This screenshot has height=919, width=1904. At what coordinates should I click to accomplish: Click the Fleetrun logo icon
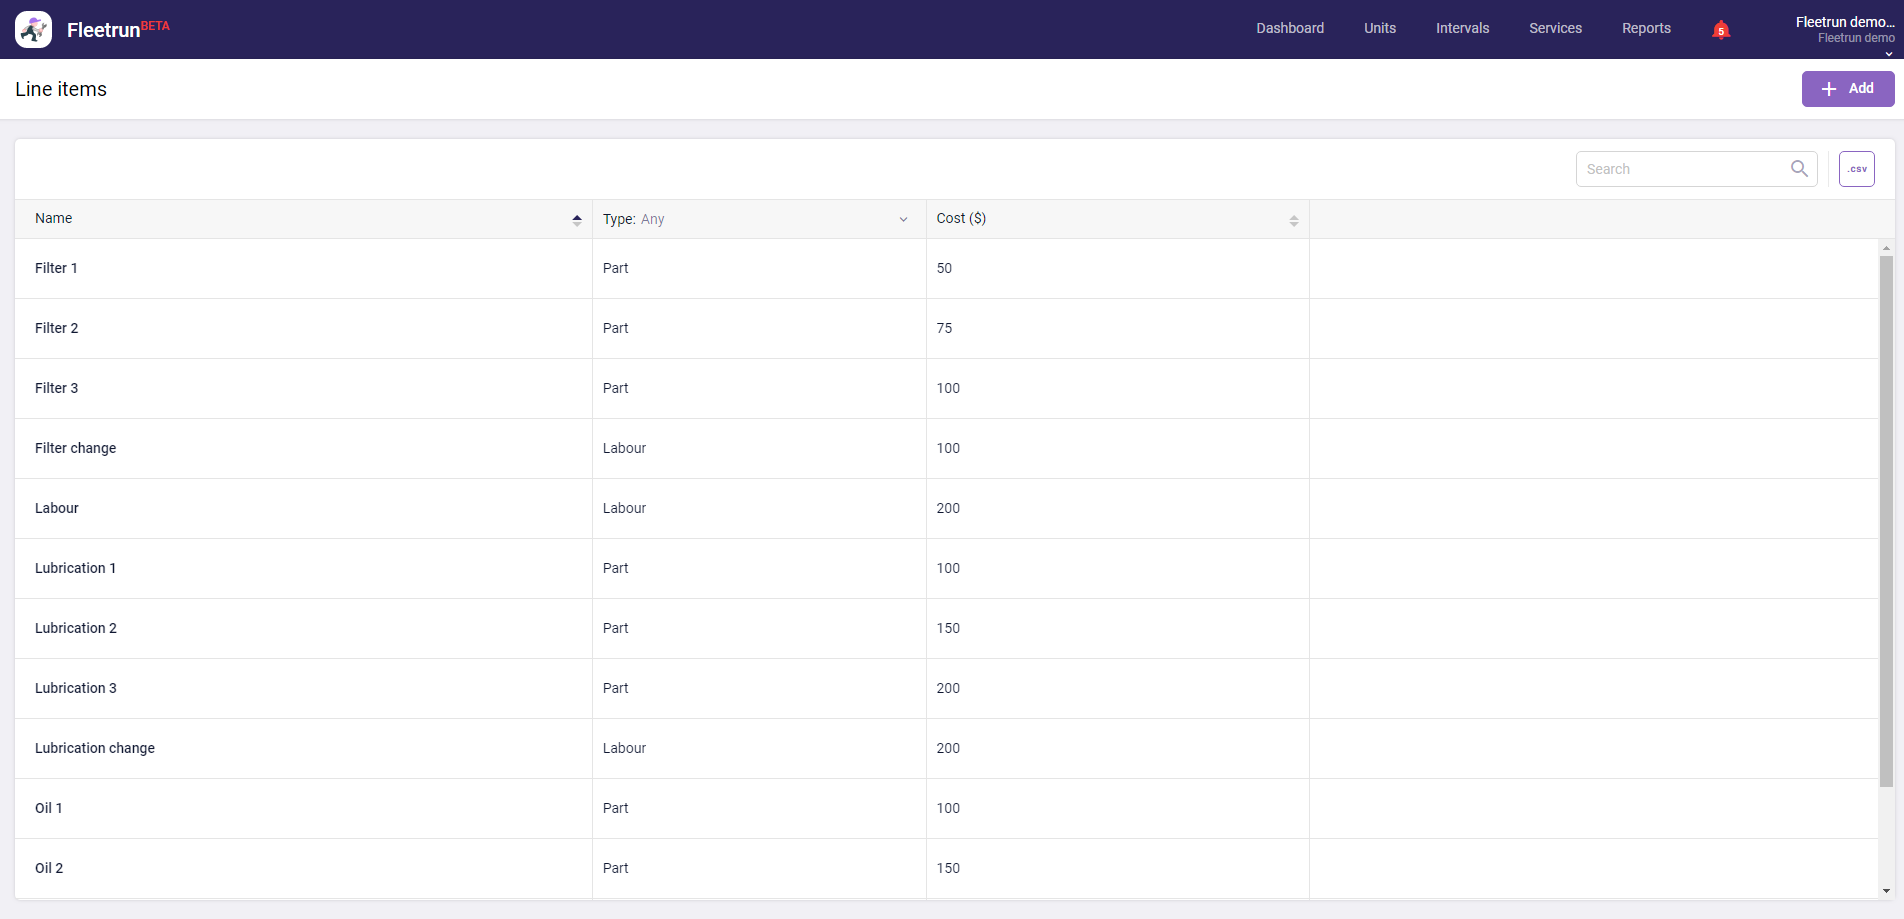34,30
